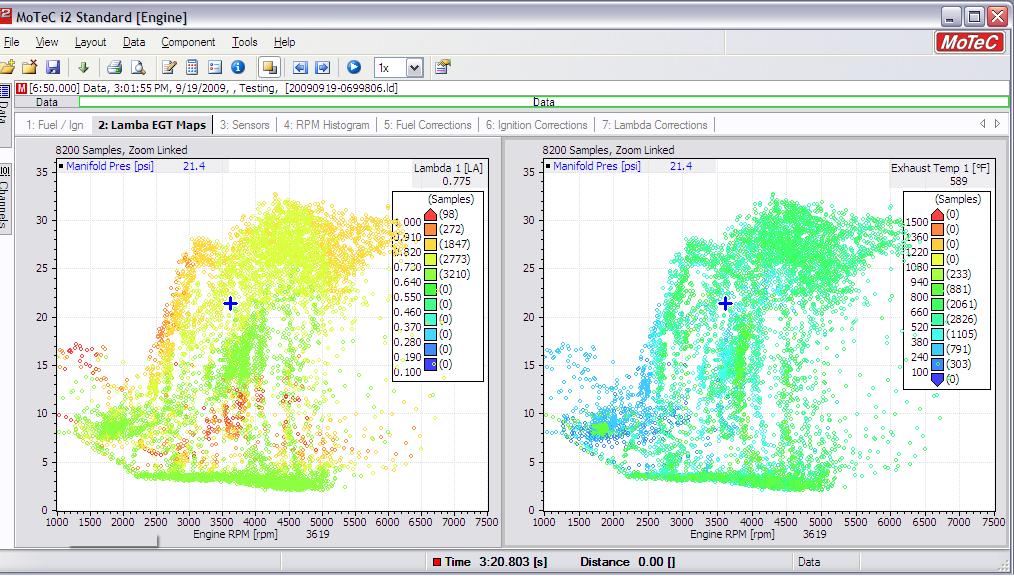Viewport: 1014px width, 576px height.
Task: Click the Lambda legend swatch with 1847 samples
Action: point(430,244)
